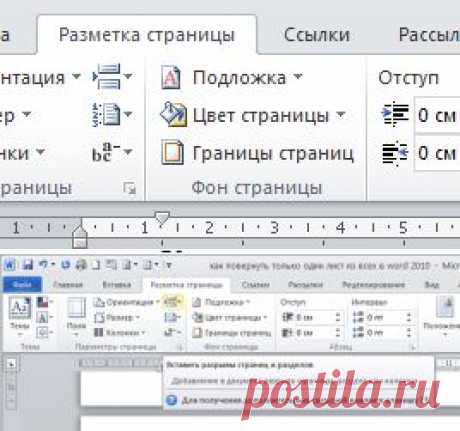Open Line Numbers dropdown in the enlarged ribbon
This screenshot has height=431, width=460.
coord(112,115)
